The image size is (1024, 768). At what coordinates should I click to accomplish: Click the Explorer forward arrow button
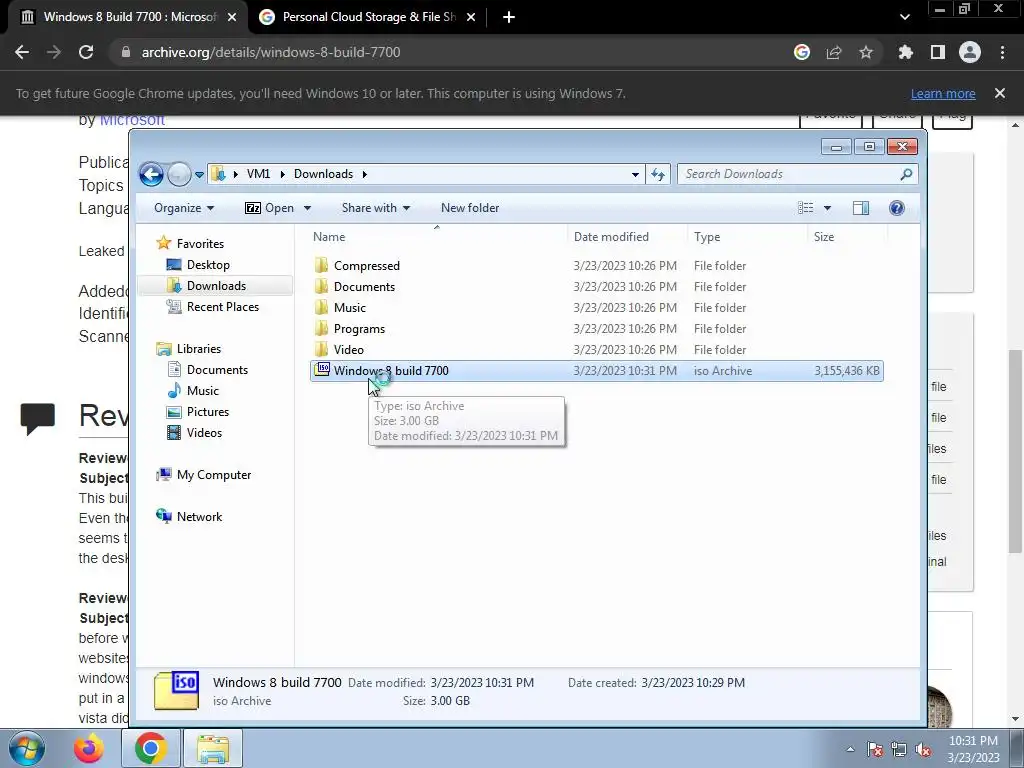[x=179, y=174]
